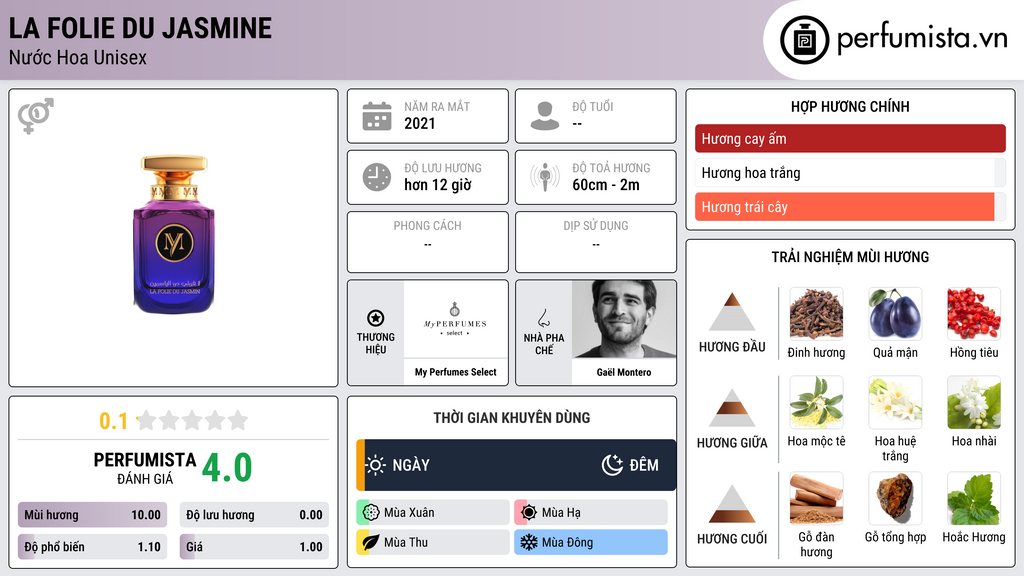This screenshot has height=576, width=1024.
Task: Click the Dịp sử dụng info card
Action: tap(596, 242)
